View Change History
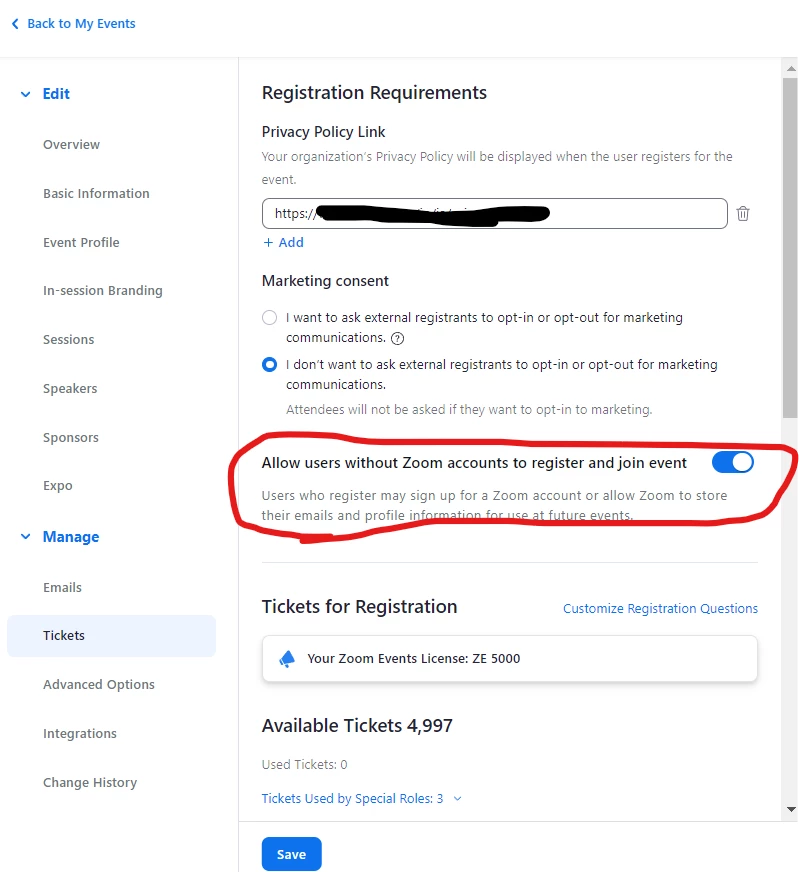This screenshot has height=872, width=800. (90, 782)
